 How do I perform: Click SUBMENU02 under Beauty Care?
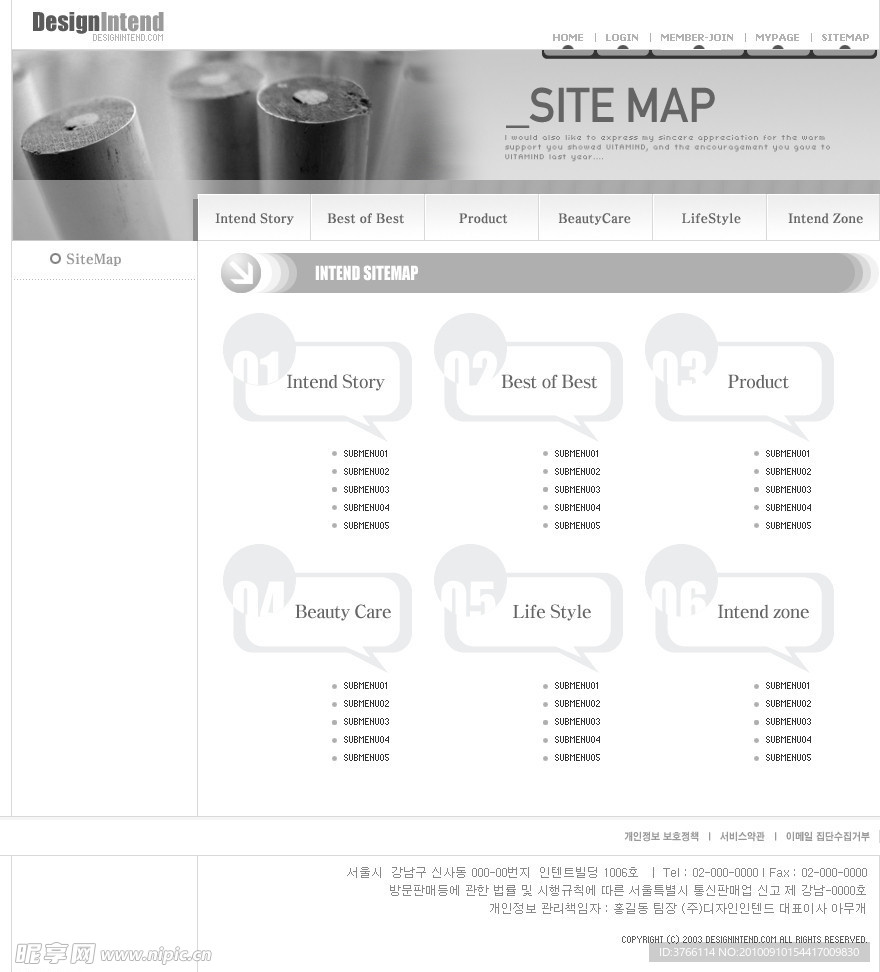coord(366,704)
